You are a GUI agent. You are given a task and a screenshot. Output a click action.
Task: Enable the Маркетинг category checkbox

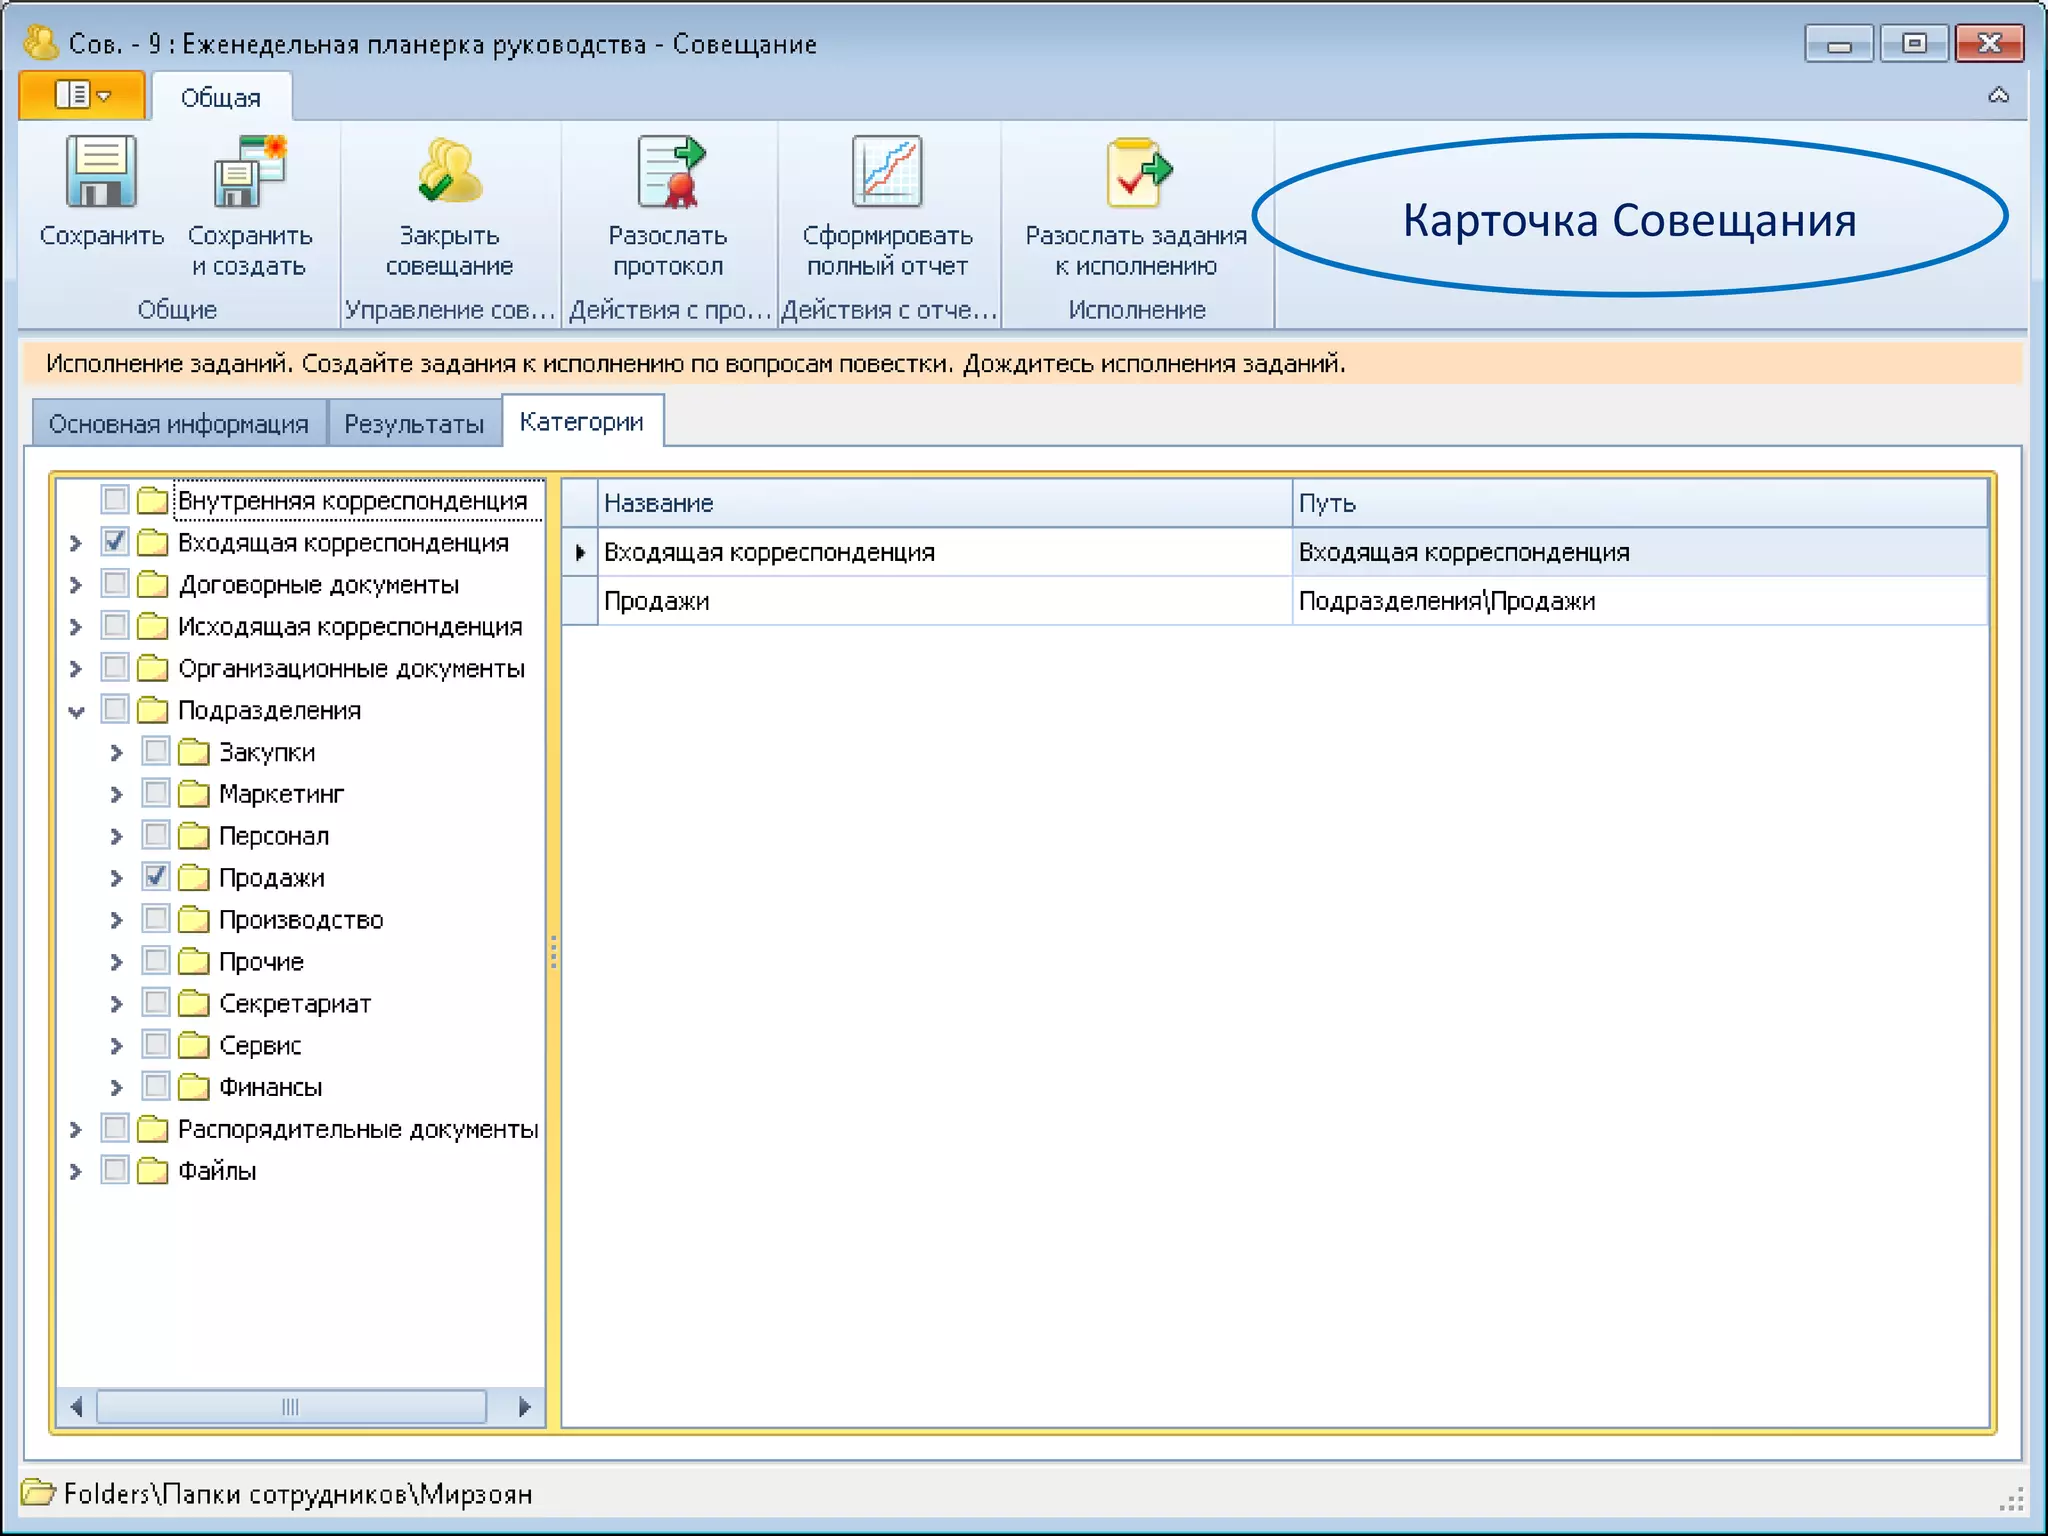tap(156, 793)
